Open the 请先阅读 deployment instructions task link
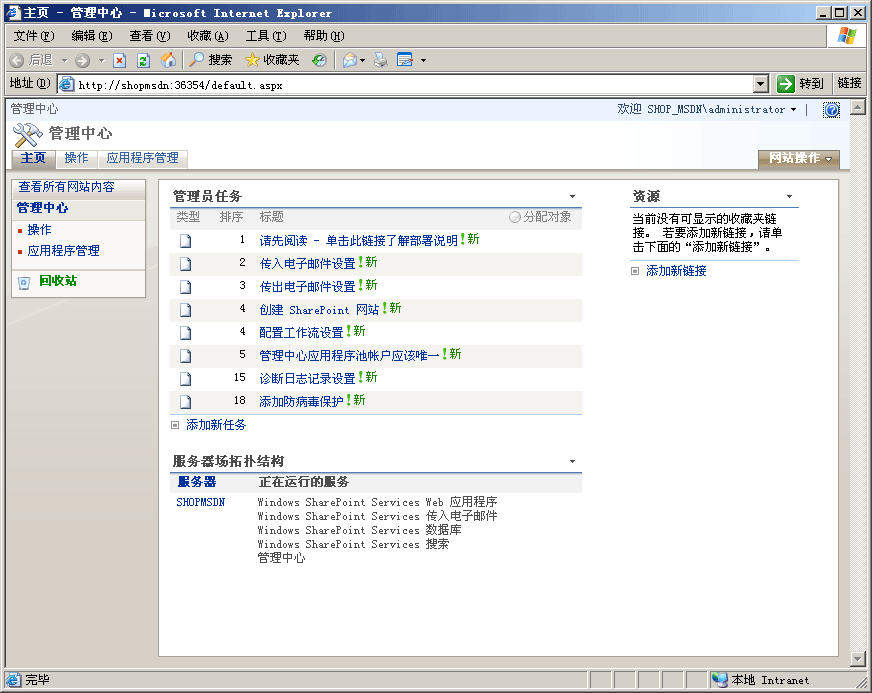The image size is (872, 693). point(358,240)
